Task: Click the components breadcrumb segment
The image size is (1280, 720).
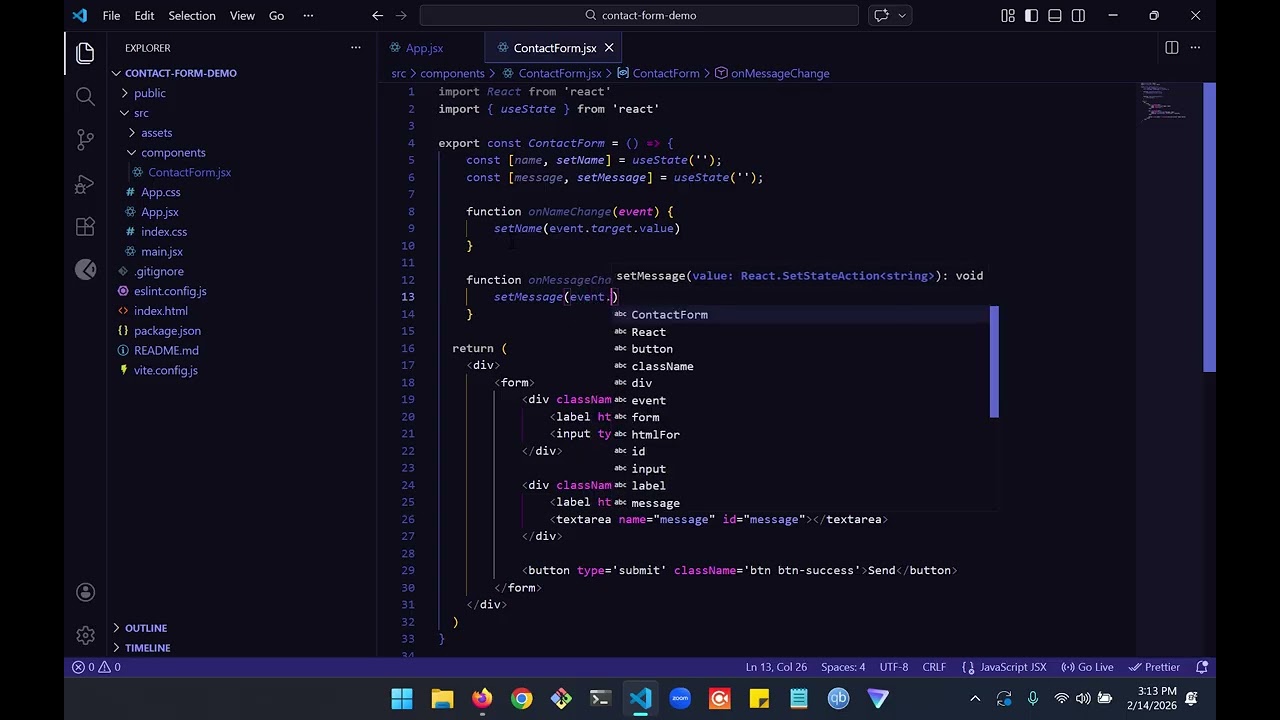Action: pyautogui.click(x=452, y=73)
